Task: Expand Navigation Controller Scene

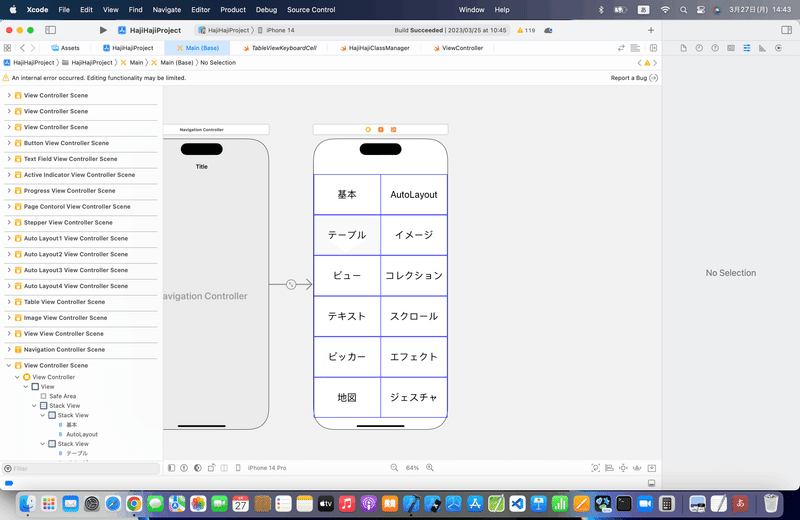Action: (9, 350)
